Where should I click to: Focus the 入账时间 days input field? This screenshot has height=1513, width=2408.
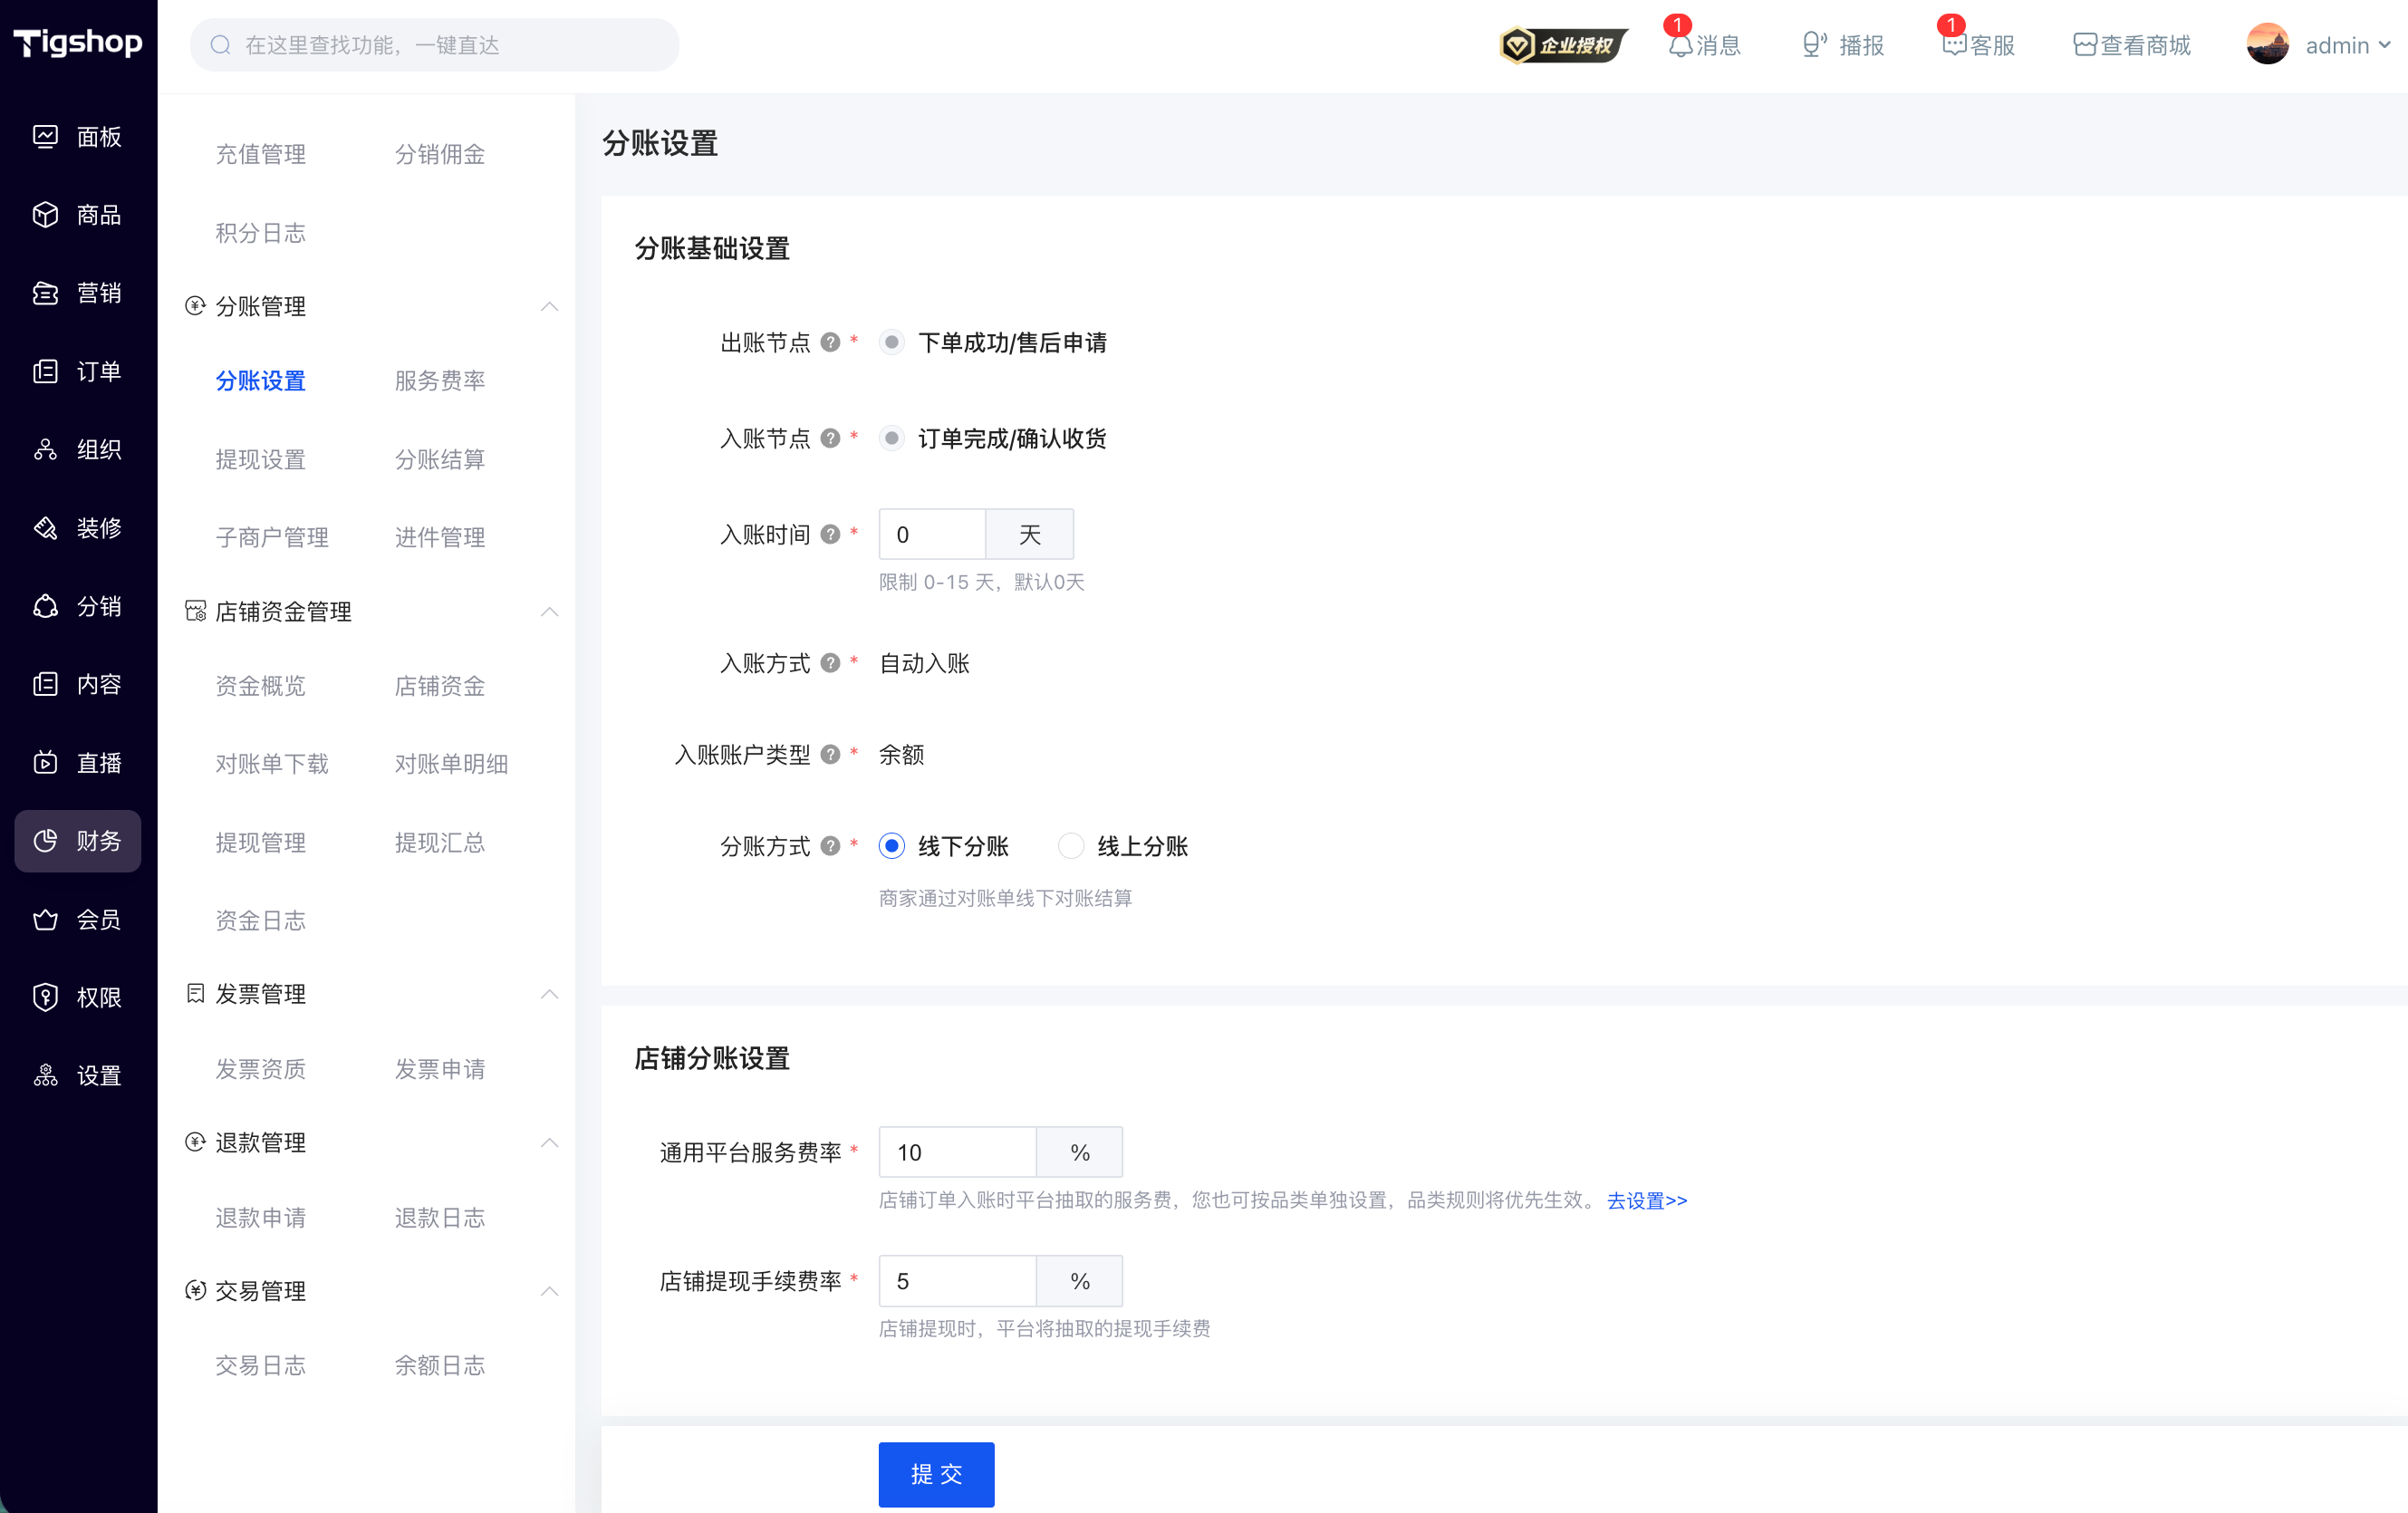tap(932, 534)
